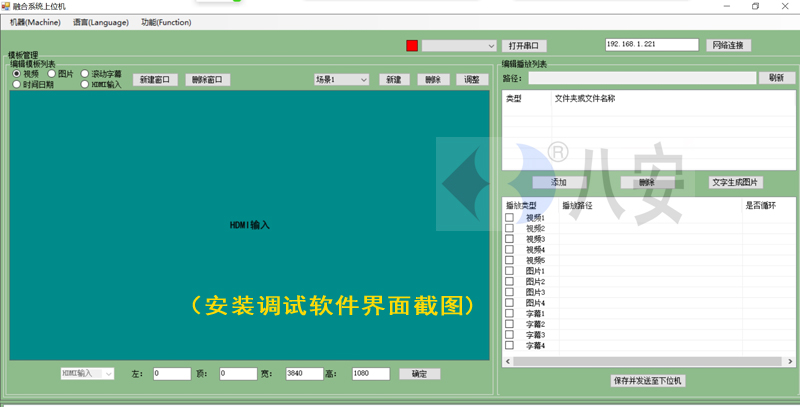Open the 功能(Function) menu
The width and height of the screenshot is (800, 407).
tap(166, 22)
